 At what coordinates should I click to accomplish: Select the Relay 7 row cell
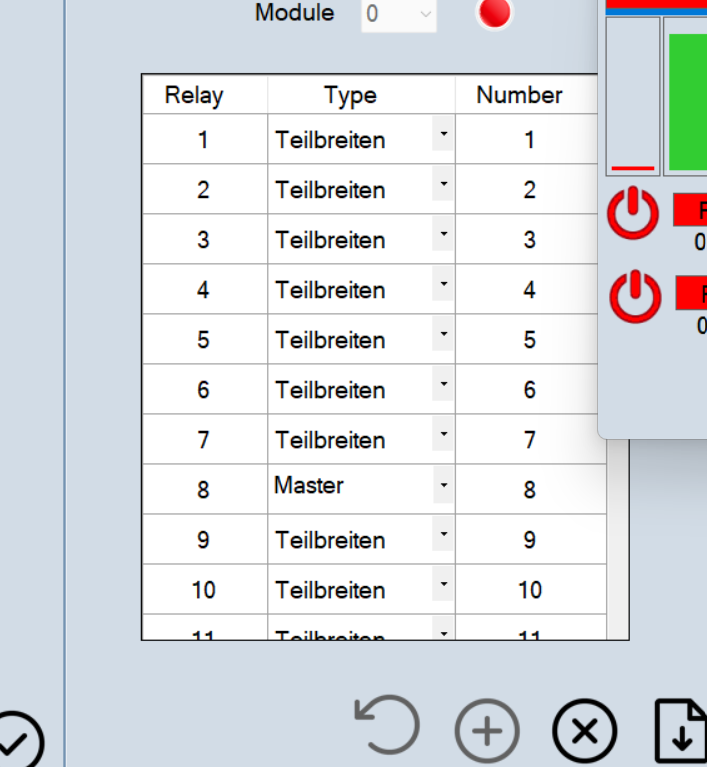[x=203, y=440]
